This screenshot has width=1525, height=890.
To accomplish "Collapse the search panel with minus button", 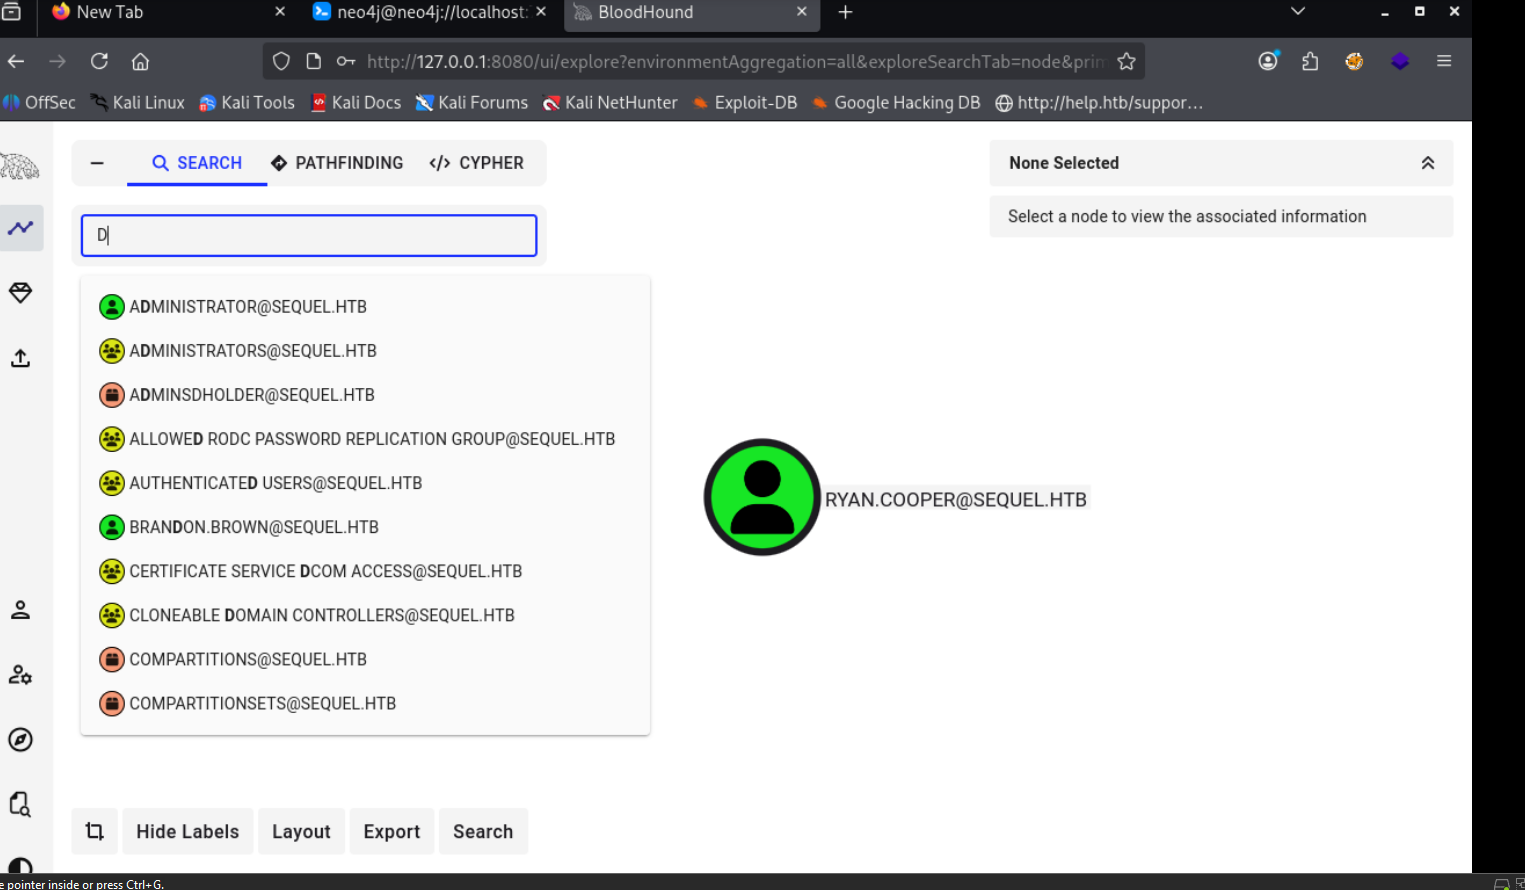I will [x=97, y=163].
